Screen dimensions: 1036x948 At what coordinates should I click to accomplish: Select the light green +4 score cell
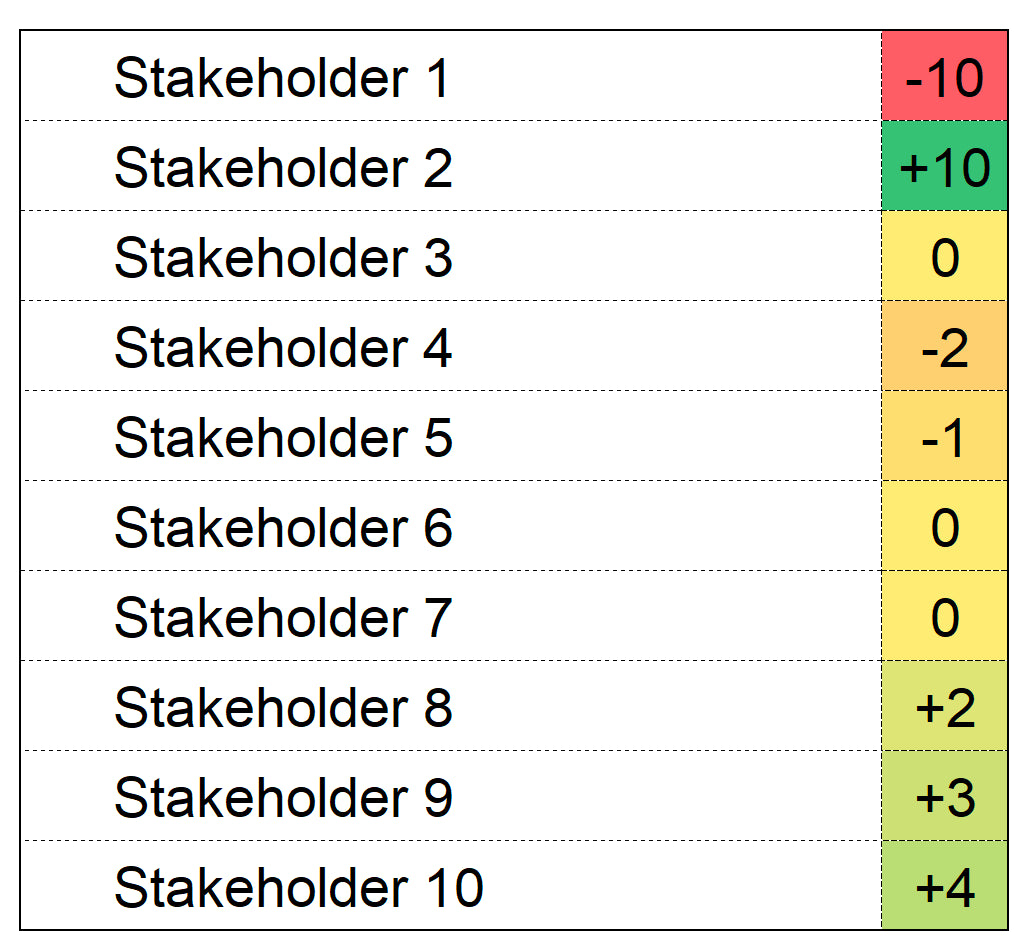click(x=945, y=887)
